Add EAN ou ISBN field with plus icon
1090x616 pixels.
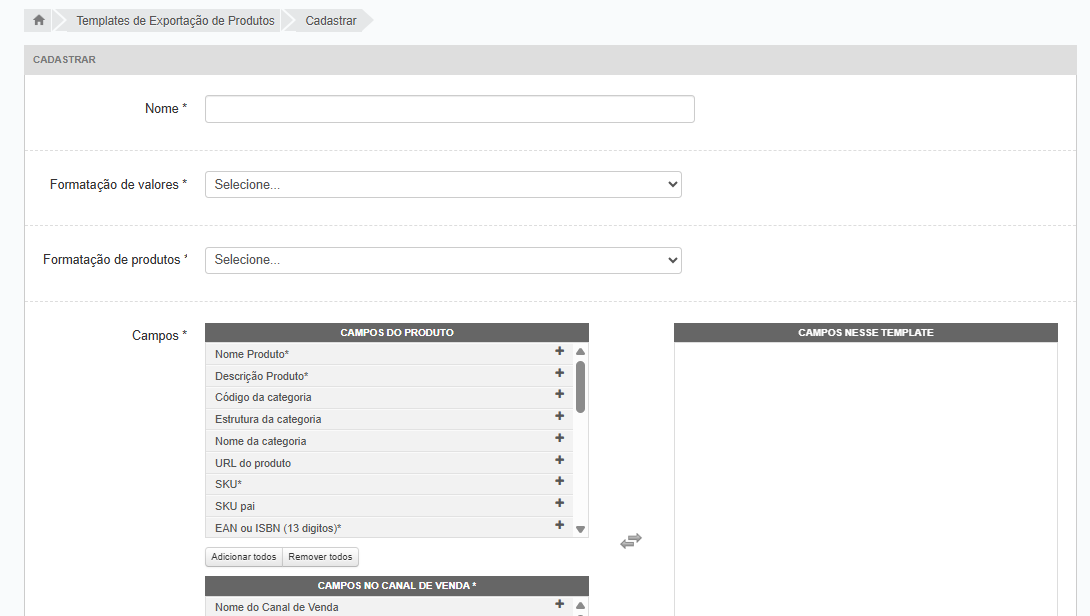click(x=560, y=525)
